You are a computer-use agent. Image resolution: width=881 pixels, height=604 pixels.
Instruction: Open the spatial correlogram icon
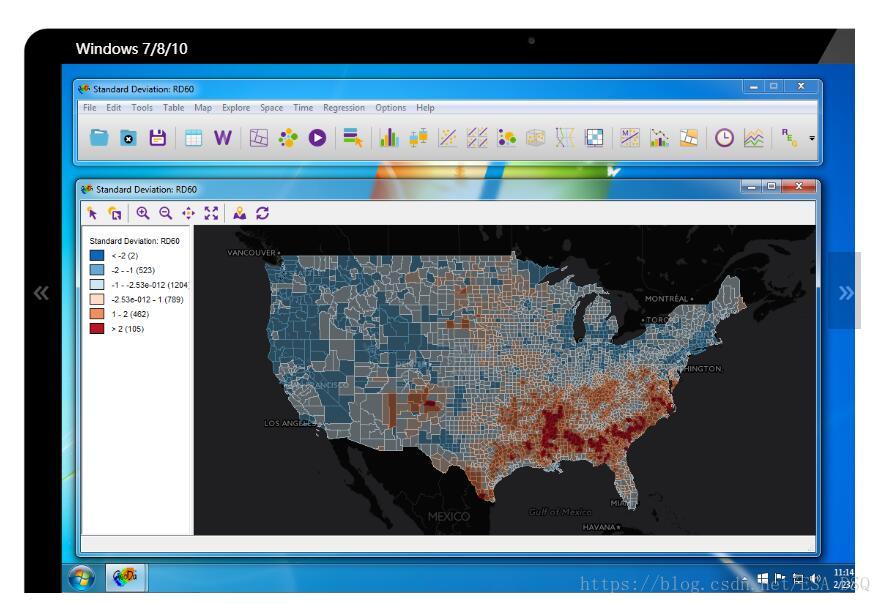click(x=659, y=137)
